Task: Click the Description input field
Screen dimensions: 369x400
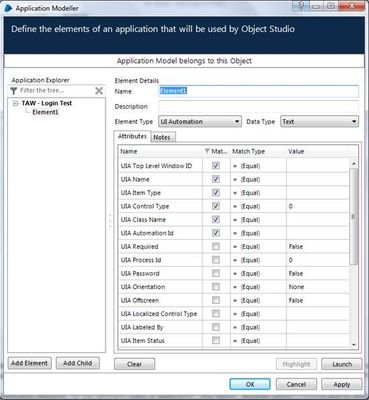Action: [259, 107]
